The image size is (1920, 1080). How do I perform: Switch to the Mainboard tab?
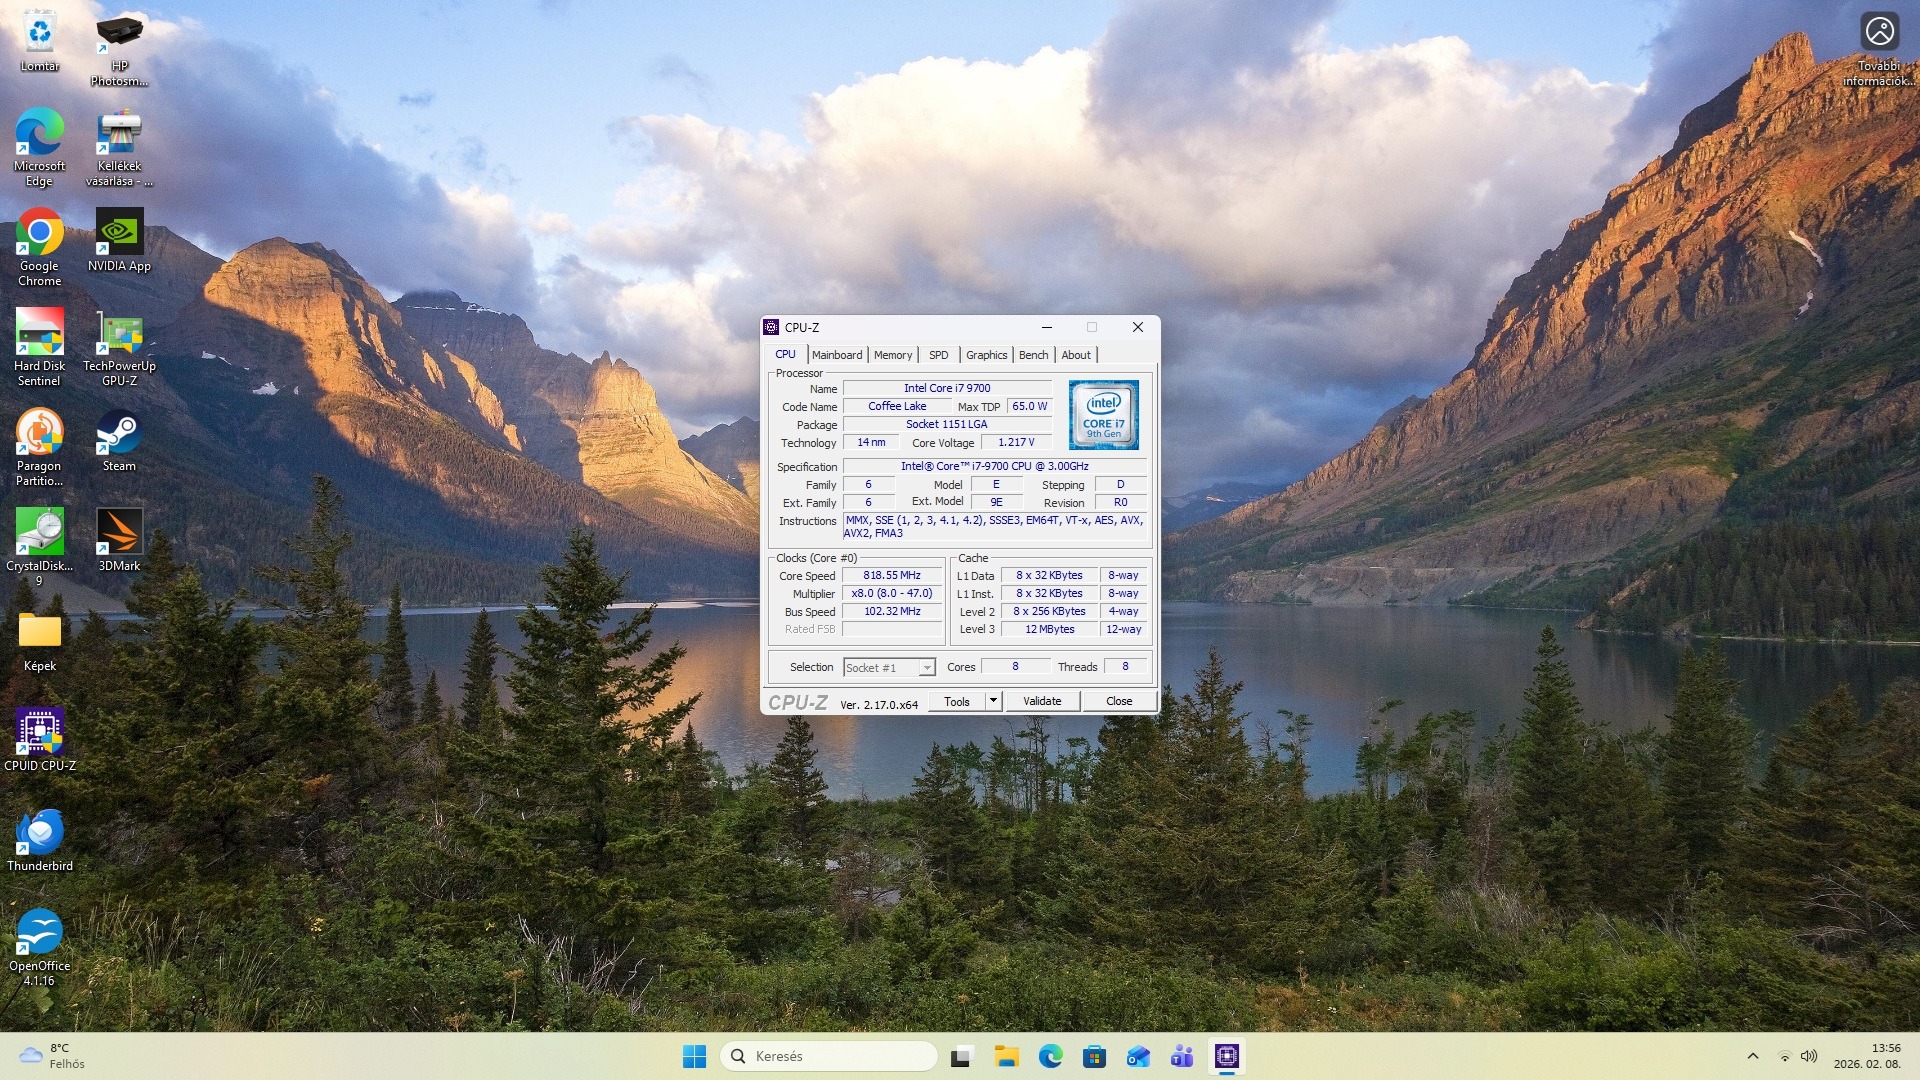click(836, 355)
